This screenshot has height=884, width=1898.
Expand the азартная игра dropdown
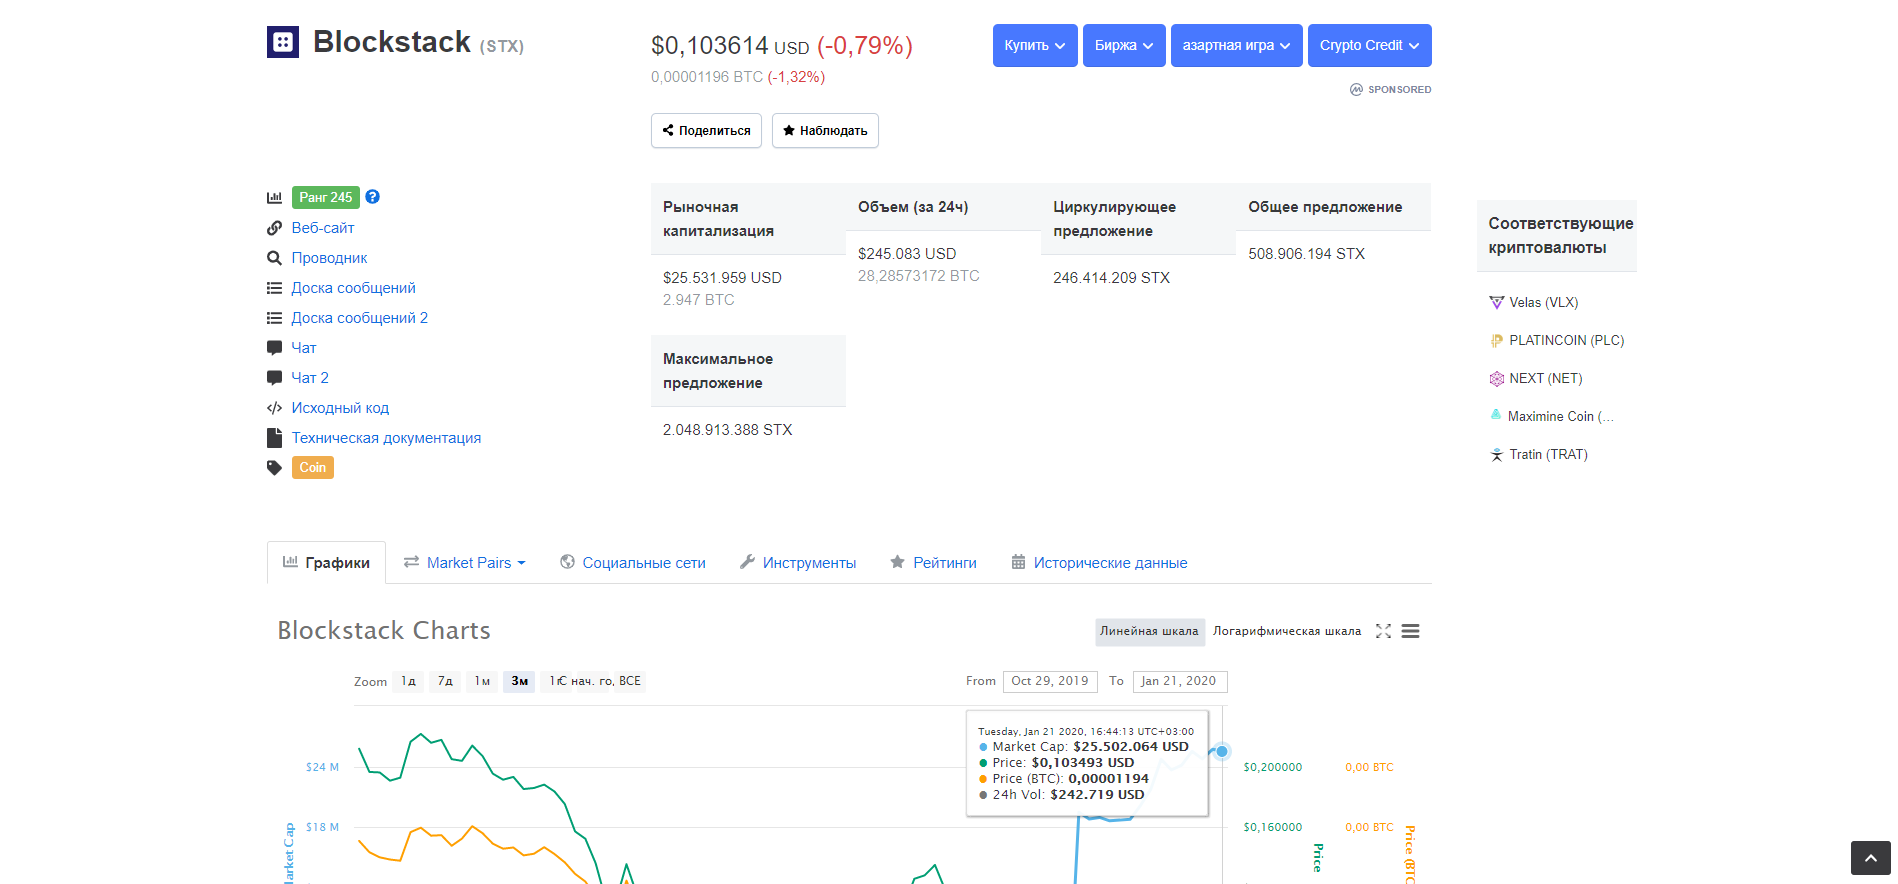point(1236,45)
